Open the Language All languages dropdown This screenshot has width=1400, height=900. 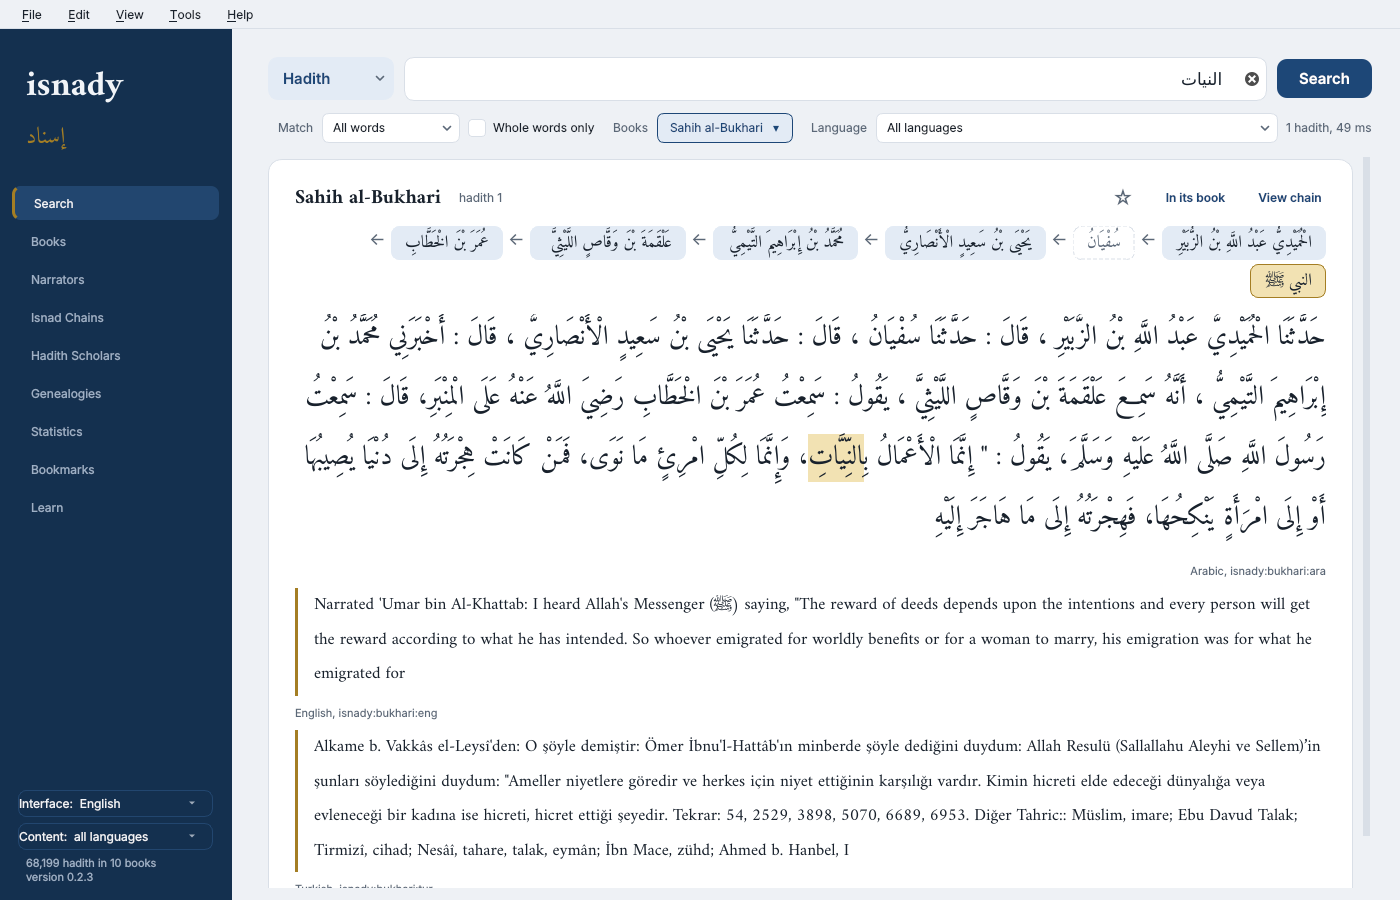pos(1077,128)
